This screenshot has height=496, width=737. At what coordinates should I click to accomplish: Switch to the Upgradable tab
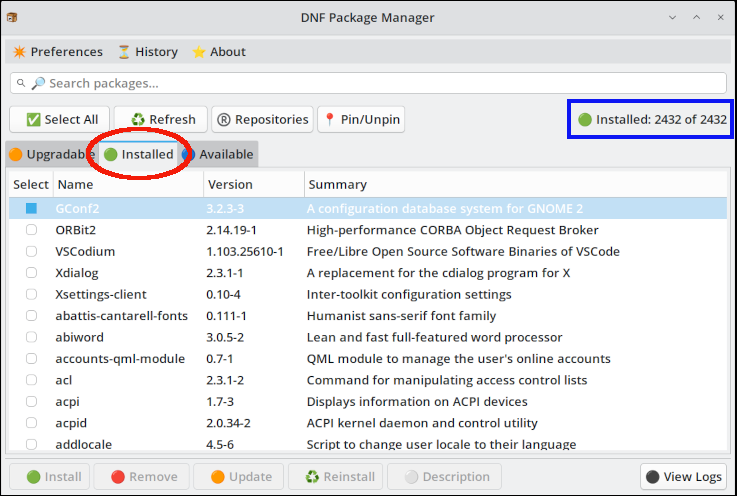coord(52,154)
